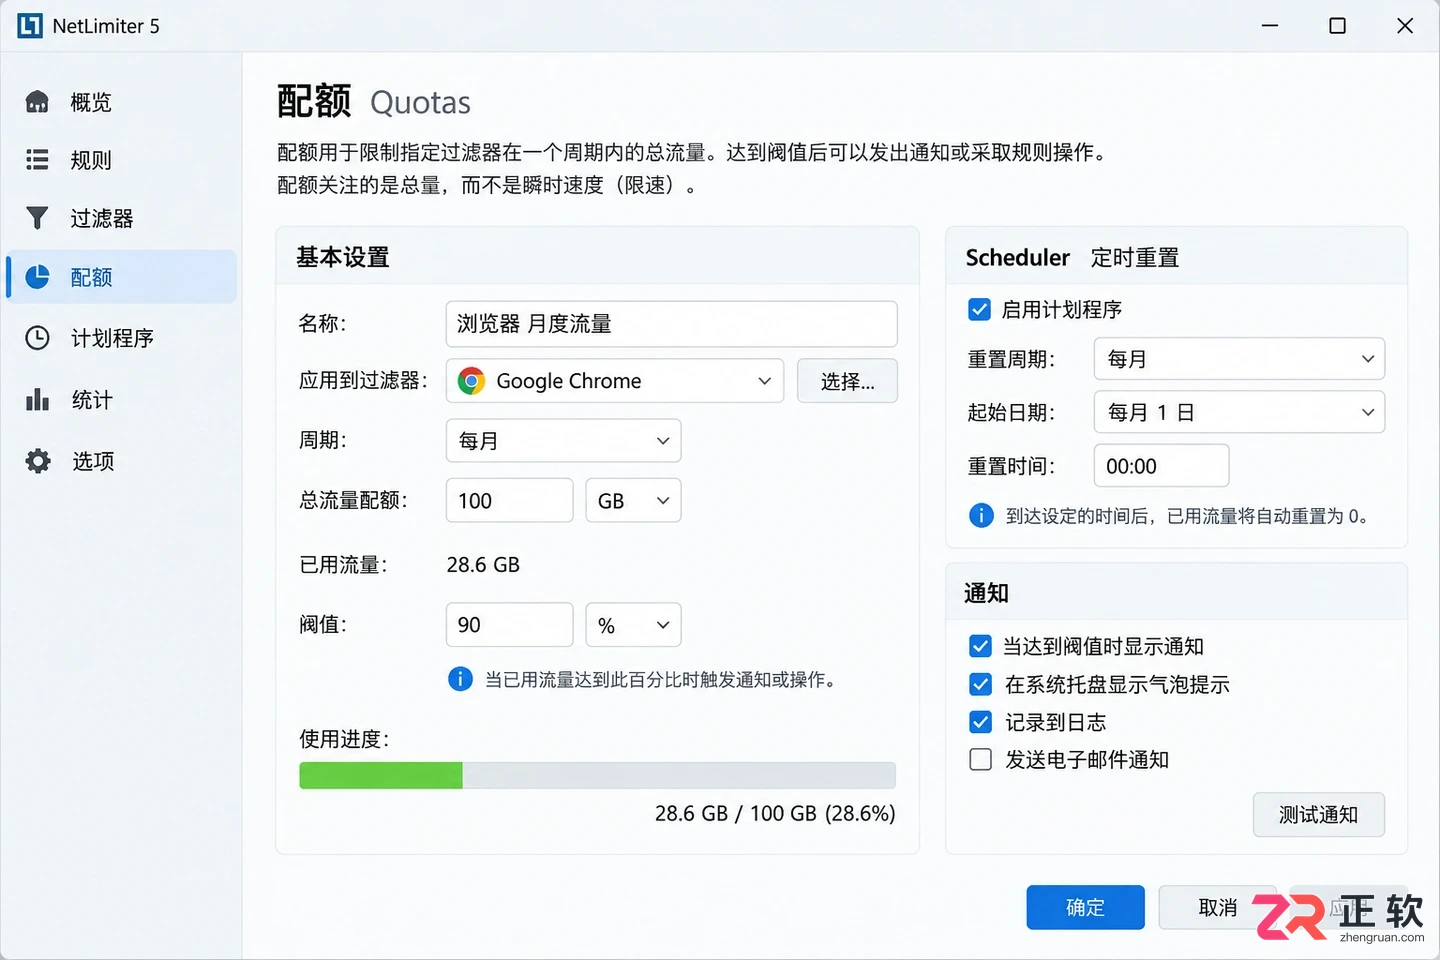Click the 取消 button

coord(1217,907)
